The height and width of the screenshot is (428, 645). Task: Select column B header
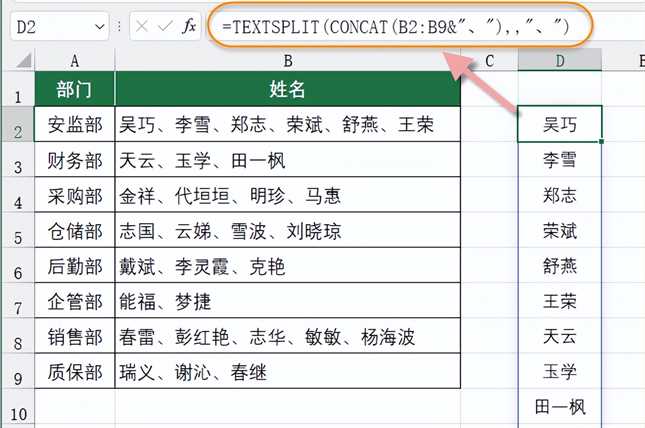point(288,62)
